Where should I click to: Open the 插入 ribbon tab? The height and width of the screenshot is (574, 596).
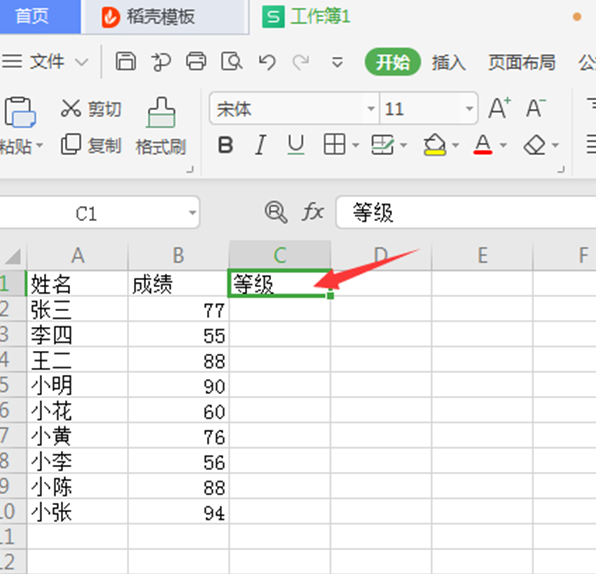[x=449, y=62]
